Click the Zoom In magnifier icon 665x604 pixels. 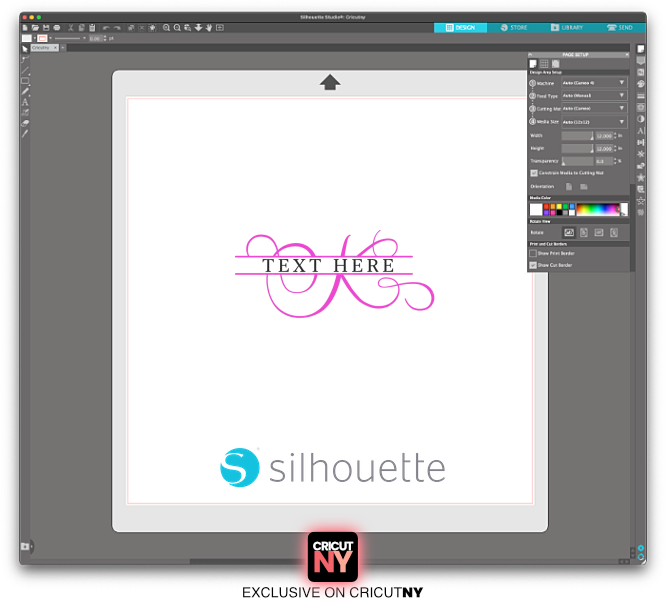point(166,27)
